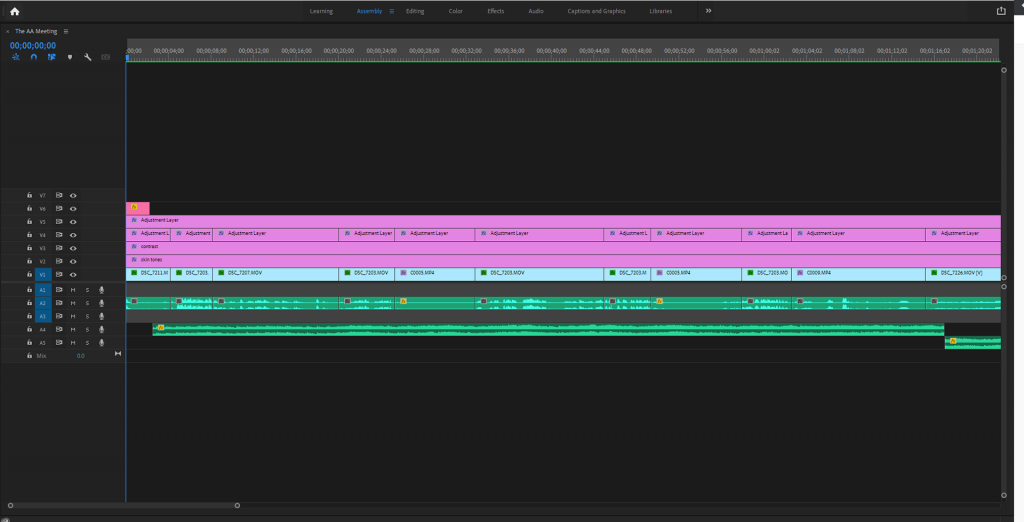1024x522 pixels.
Task: Hide track V5 using eye icon
Action: (x=73, y=221)
